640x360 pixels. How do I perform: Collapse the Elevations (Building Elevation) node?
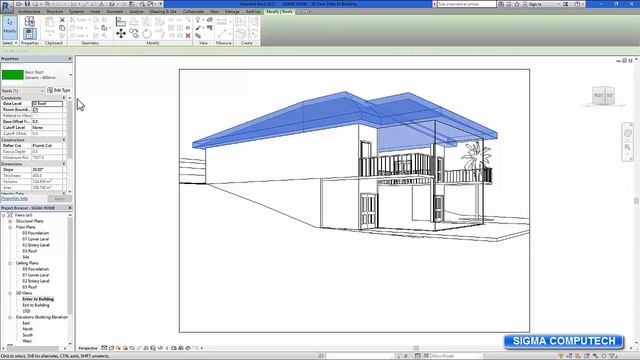coord(10,317)
